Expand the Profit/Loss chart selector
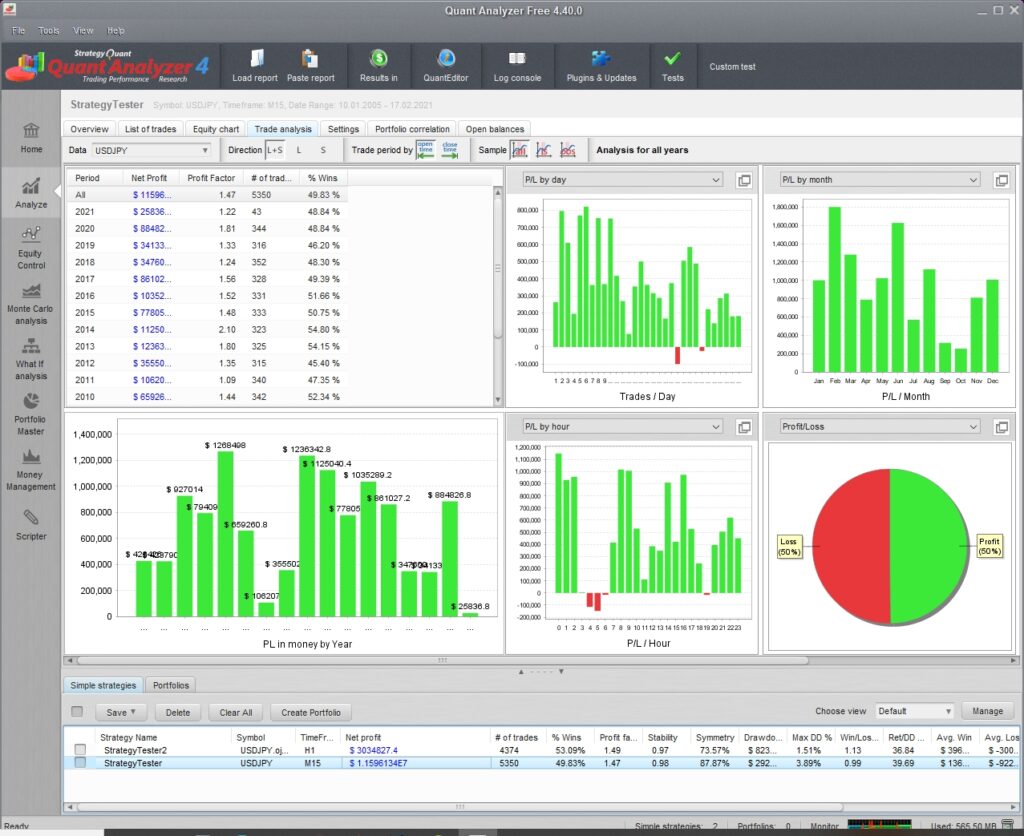 880,426
